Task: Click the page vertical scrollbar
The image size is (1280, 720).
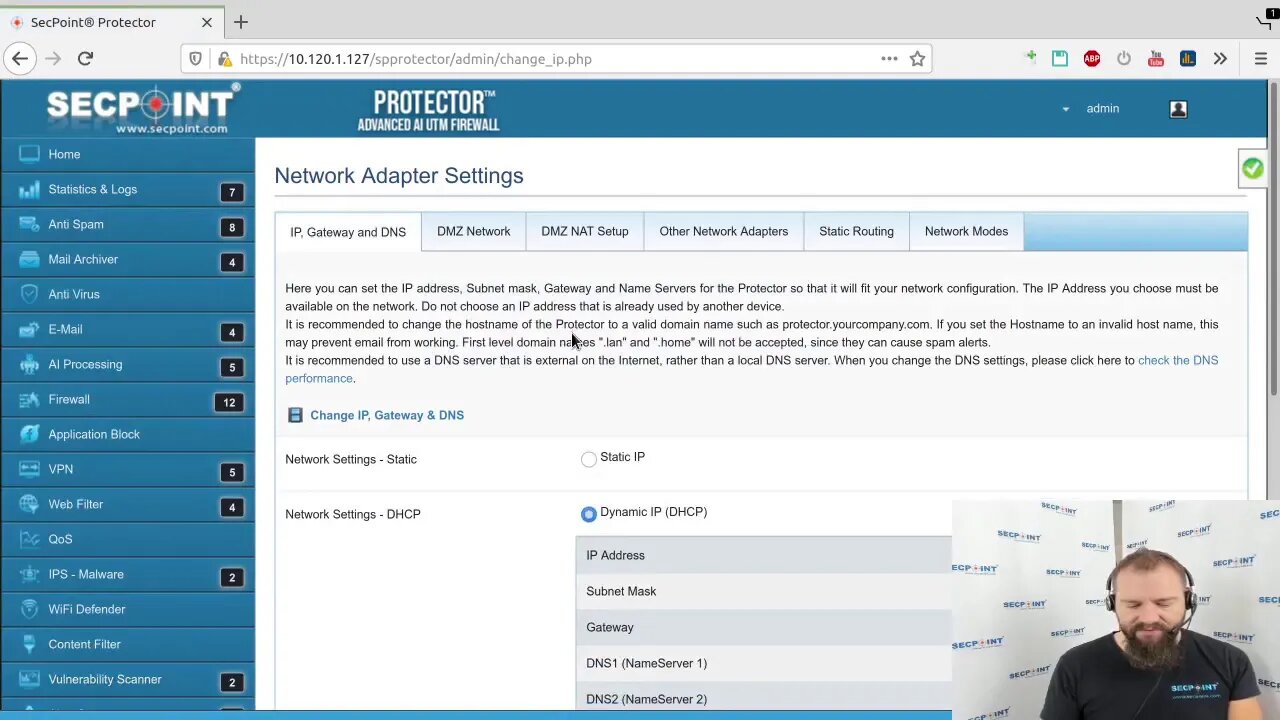Action: coord(1274,240)
